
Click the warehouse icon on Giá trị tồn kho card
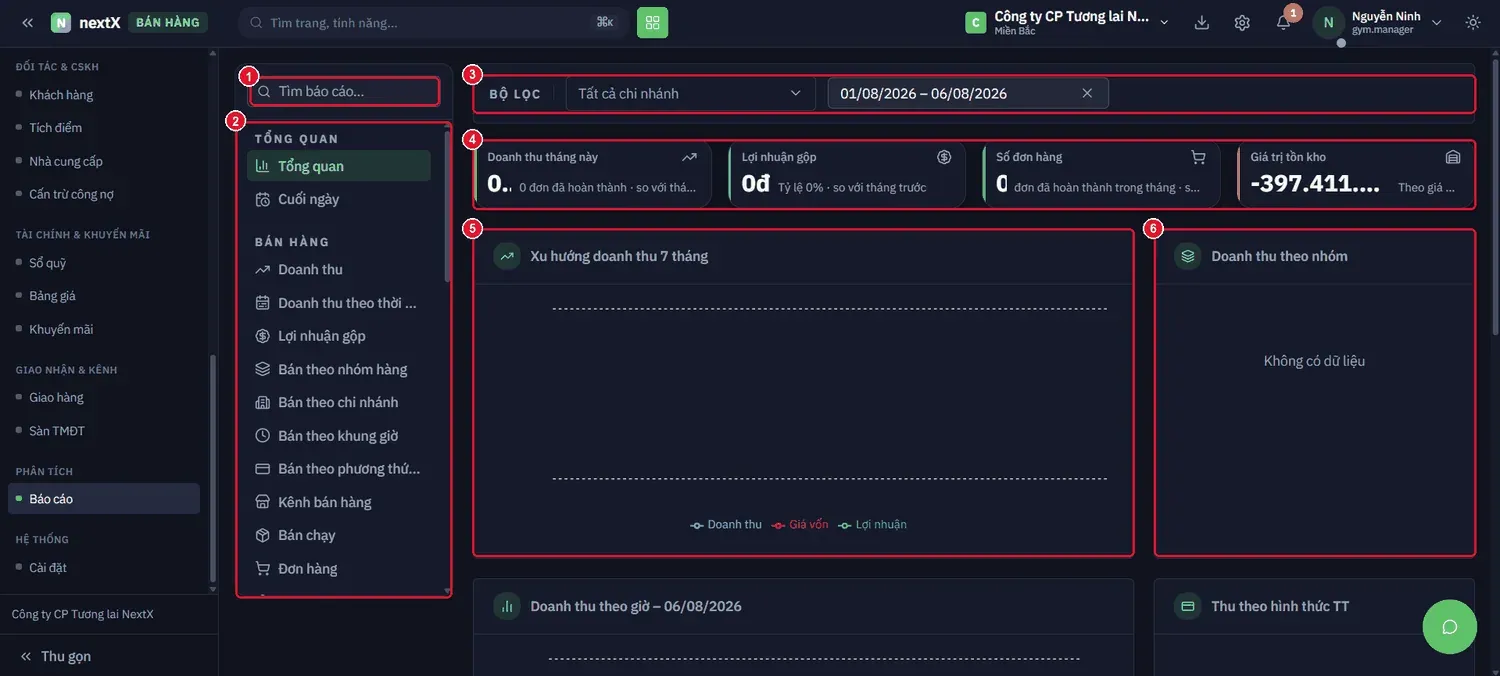[1453, 157]
